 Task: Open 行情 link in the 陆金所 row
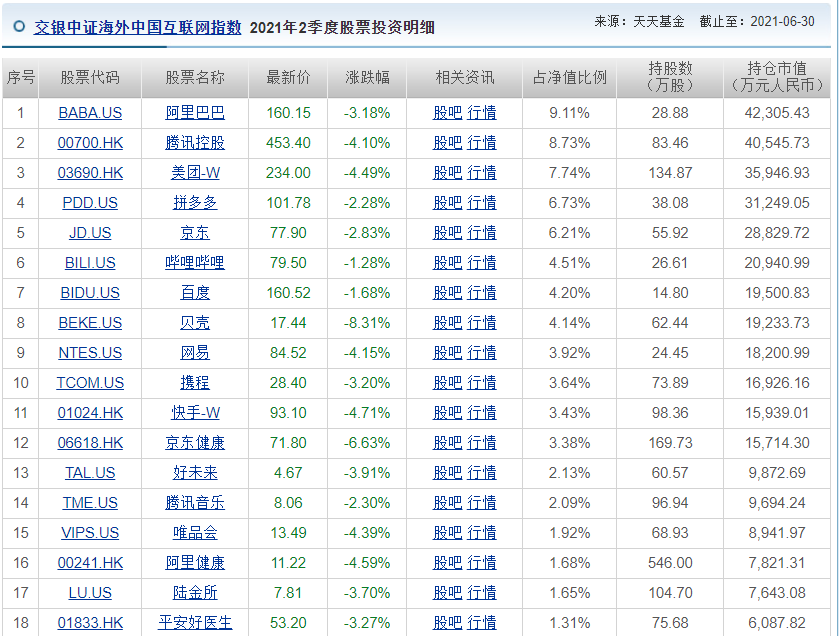pos(482,592)
